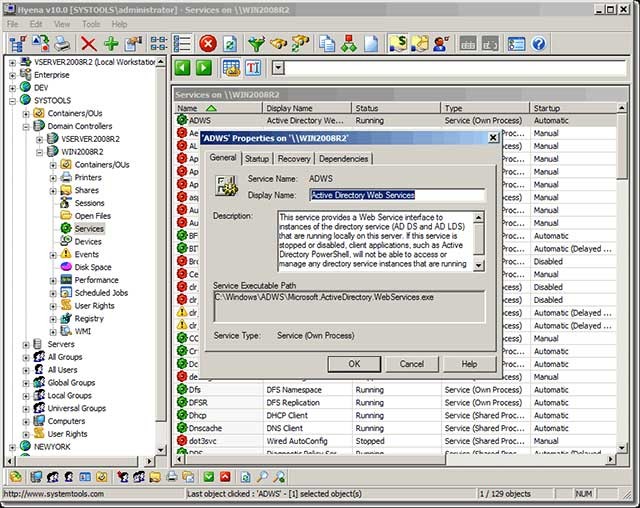Click the Display Name text field

point(396,195)
